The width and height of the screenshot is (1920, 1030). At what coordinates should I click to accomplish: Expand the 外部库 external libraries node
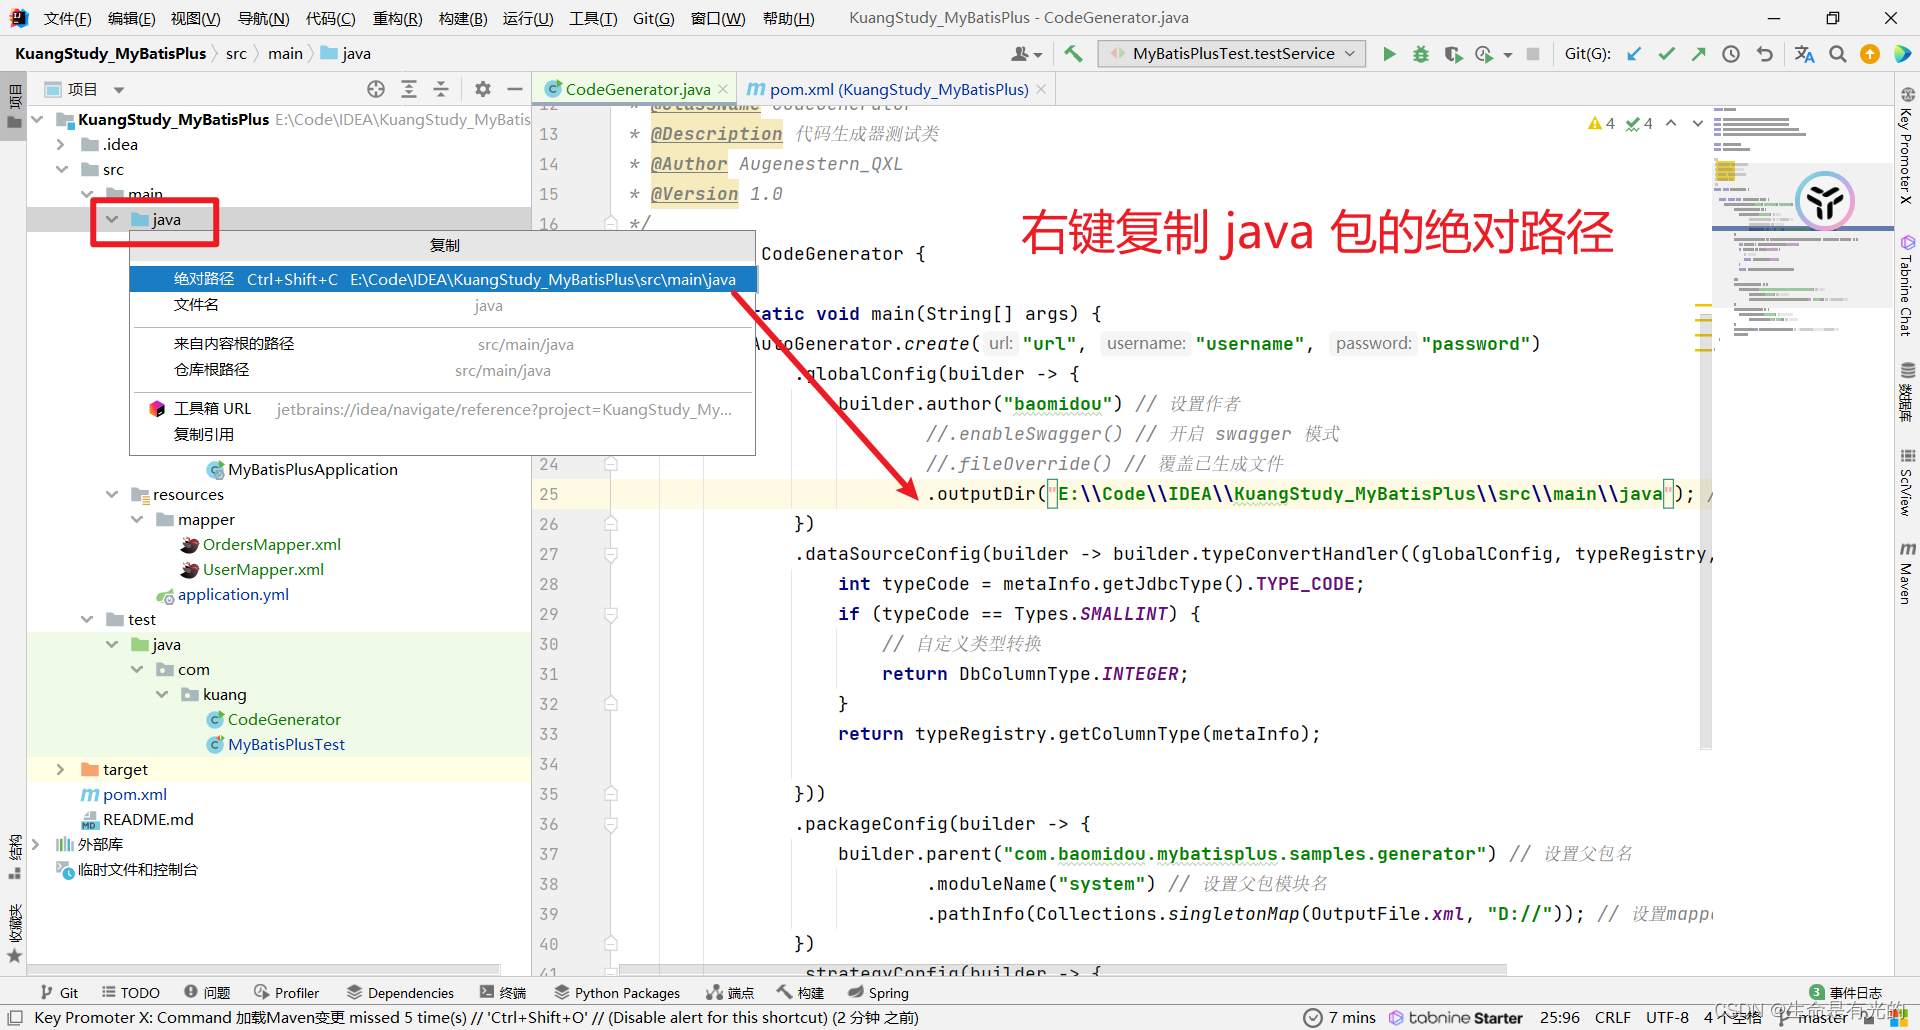[37, 844]
